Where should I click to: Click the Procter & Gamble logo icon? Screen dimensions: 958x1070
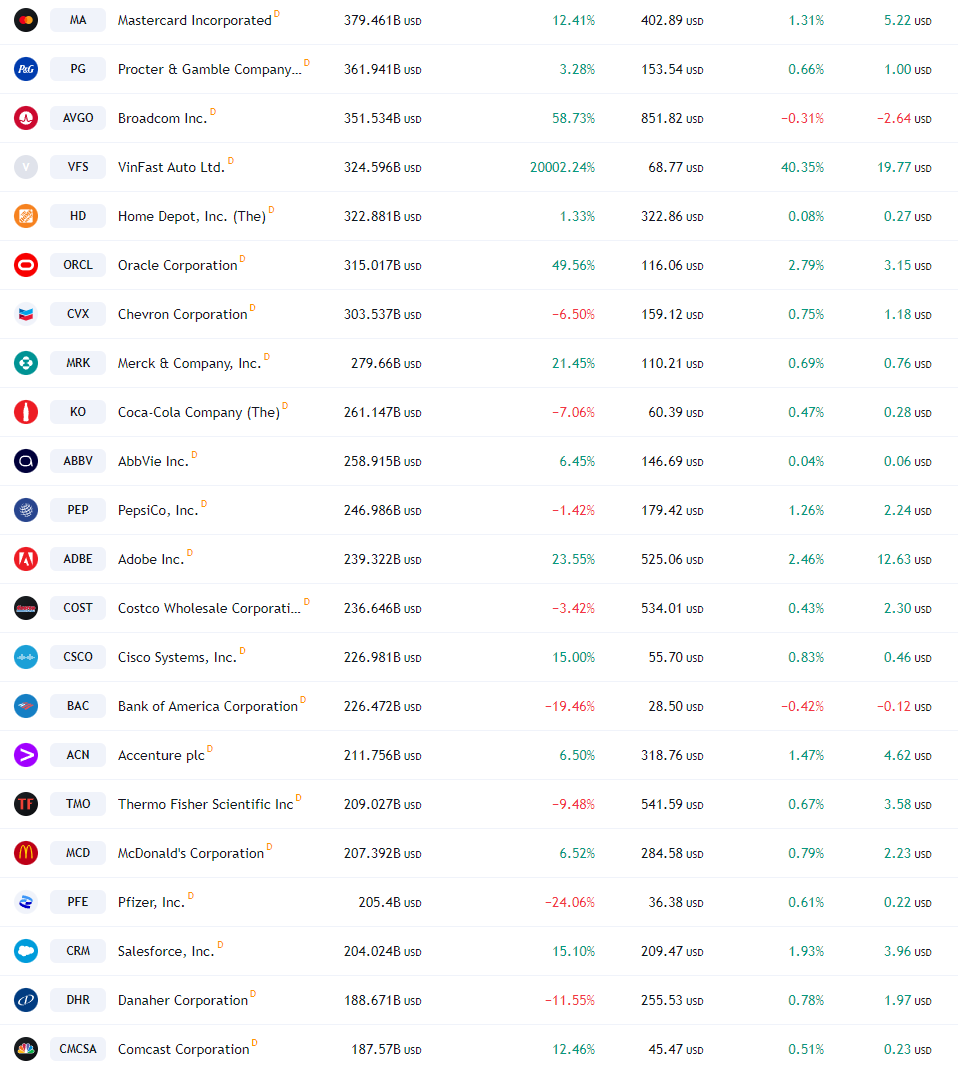(x=26, y=69)
